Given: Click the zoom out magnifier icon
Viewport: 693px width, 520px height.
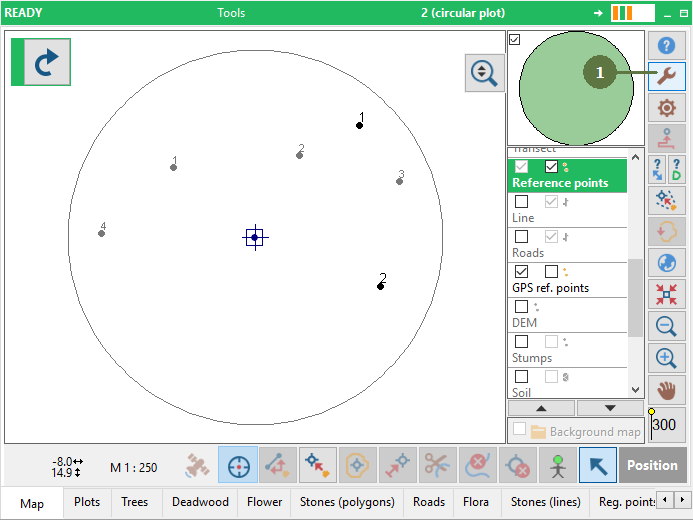Looking at the screenshot, I should [667, 326].
